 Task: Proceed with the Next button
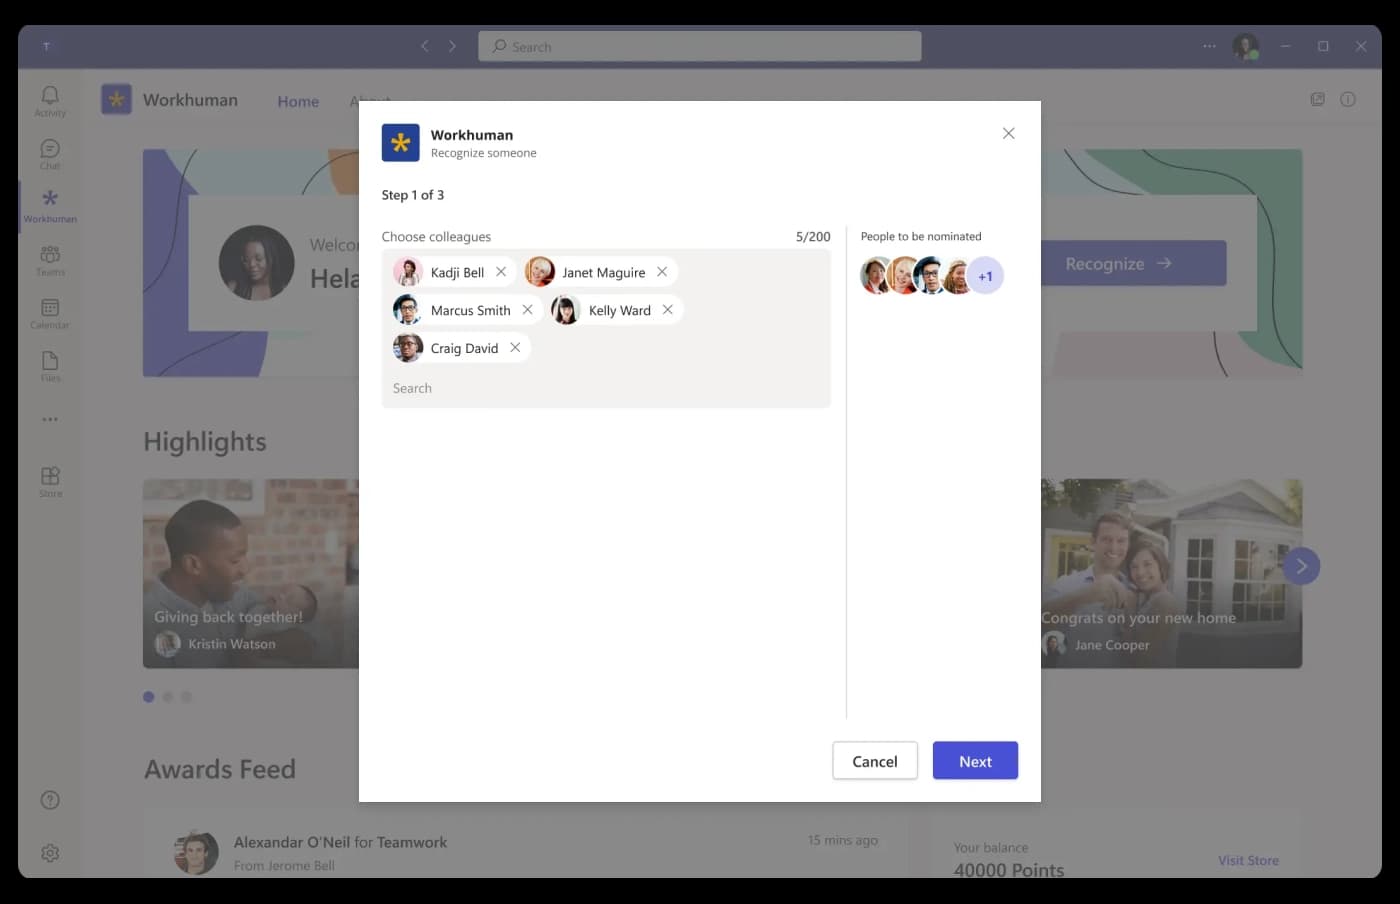975,760
